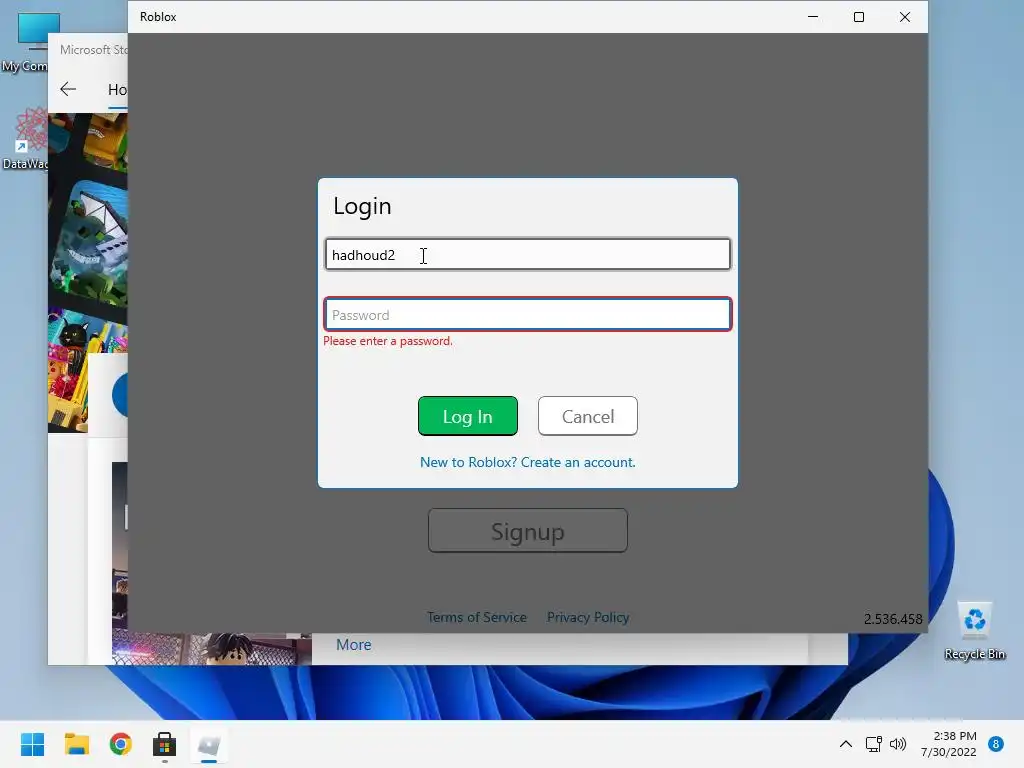Close the Roblox window

click(x=904, y=17)
